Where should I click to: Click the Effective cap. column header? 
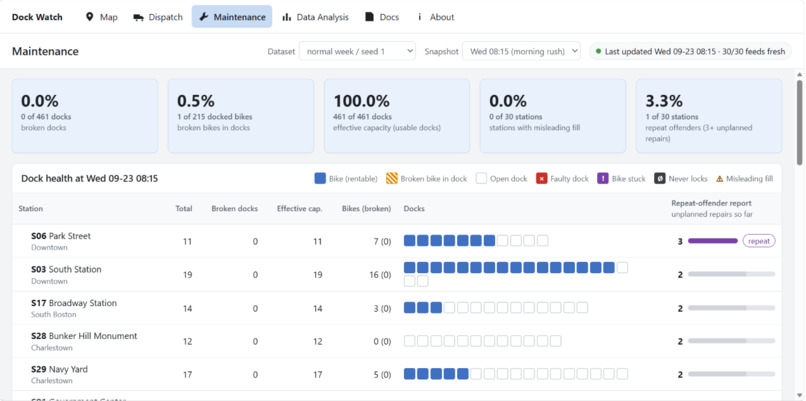tap(300, 209)
